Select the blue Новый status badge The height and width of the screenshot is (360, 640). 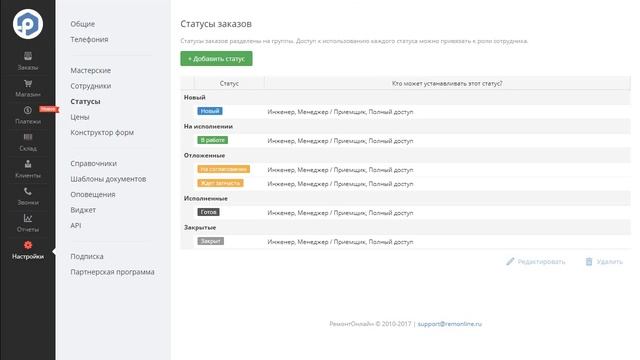[x=210, y=111]
